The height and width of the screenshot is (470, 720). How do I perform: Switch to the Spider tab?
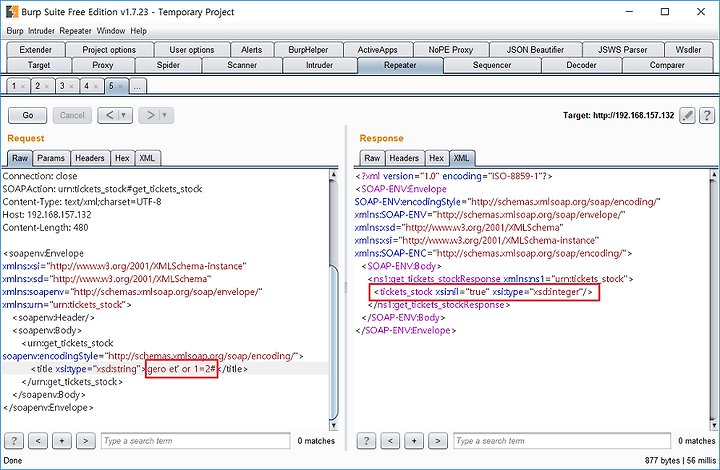tap(168, 65)
